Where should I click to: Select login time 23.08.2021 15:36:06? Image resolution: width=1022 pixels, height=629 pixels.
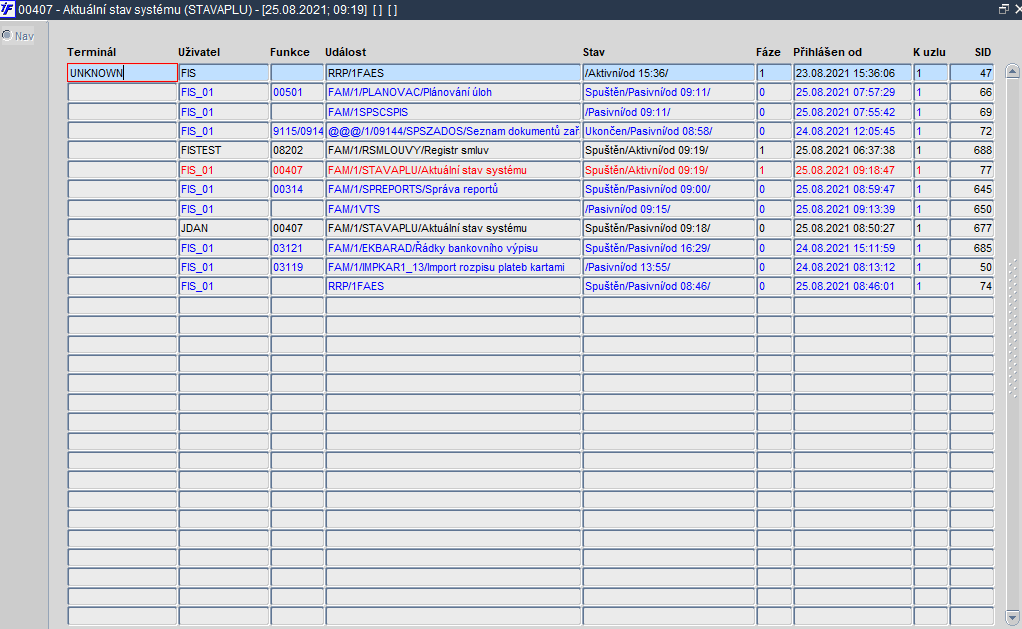[853, 72]
